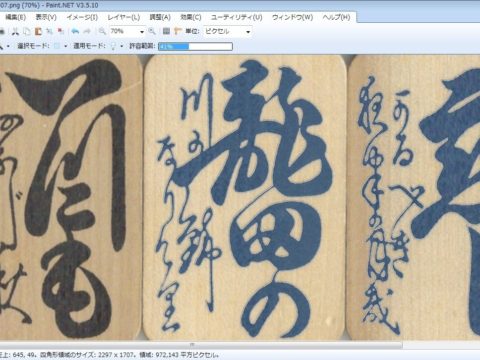
Task: Toggle the pixel grid icon
Action: click(x=166, y=31)
